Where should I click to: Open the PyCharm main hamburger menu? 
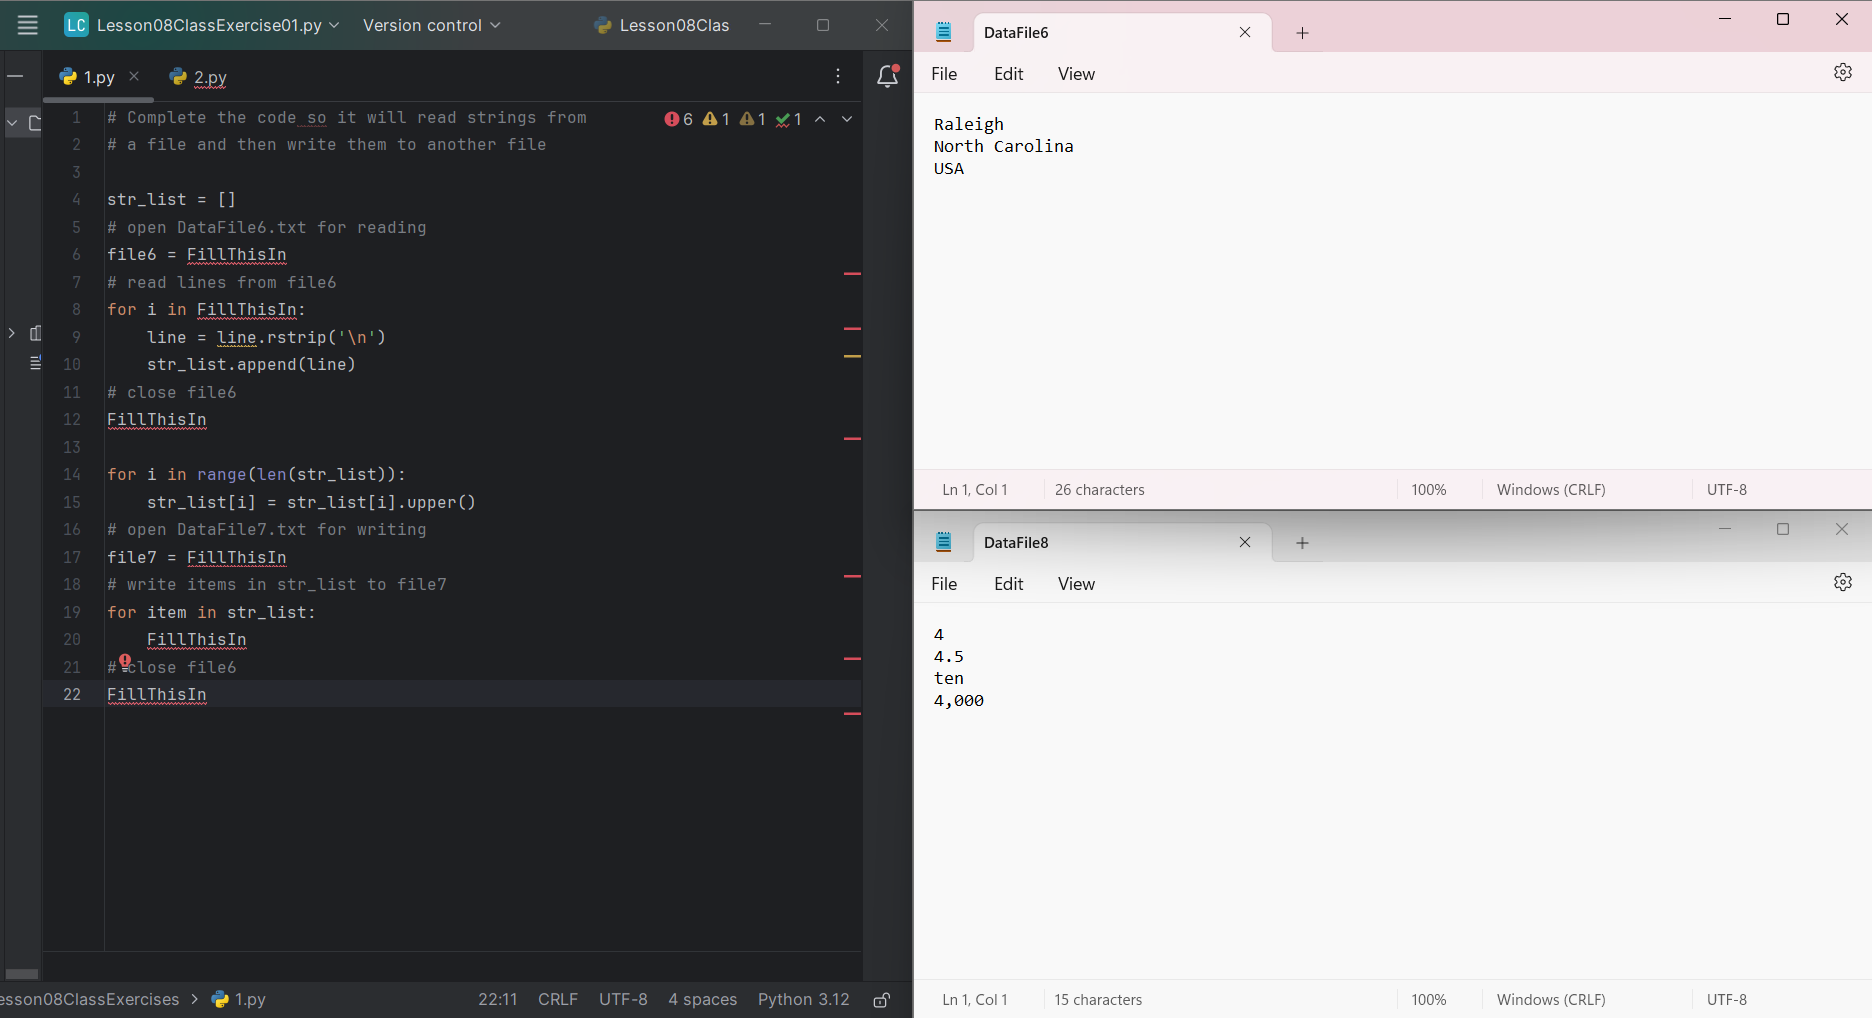click(27, 25)
